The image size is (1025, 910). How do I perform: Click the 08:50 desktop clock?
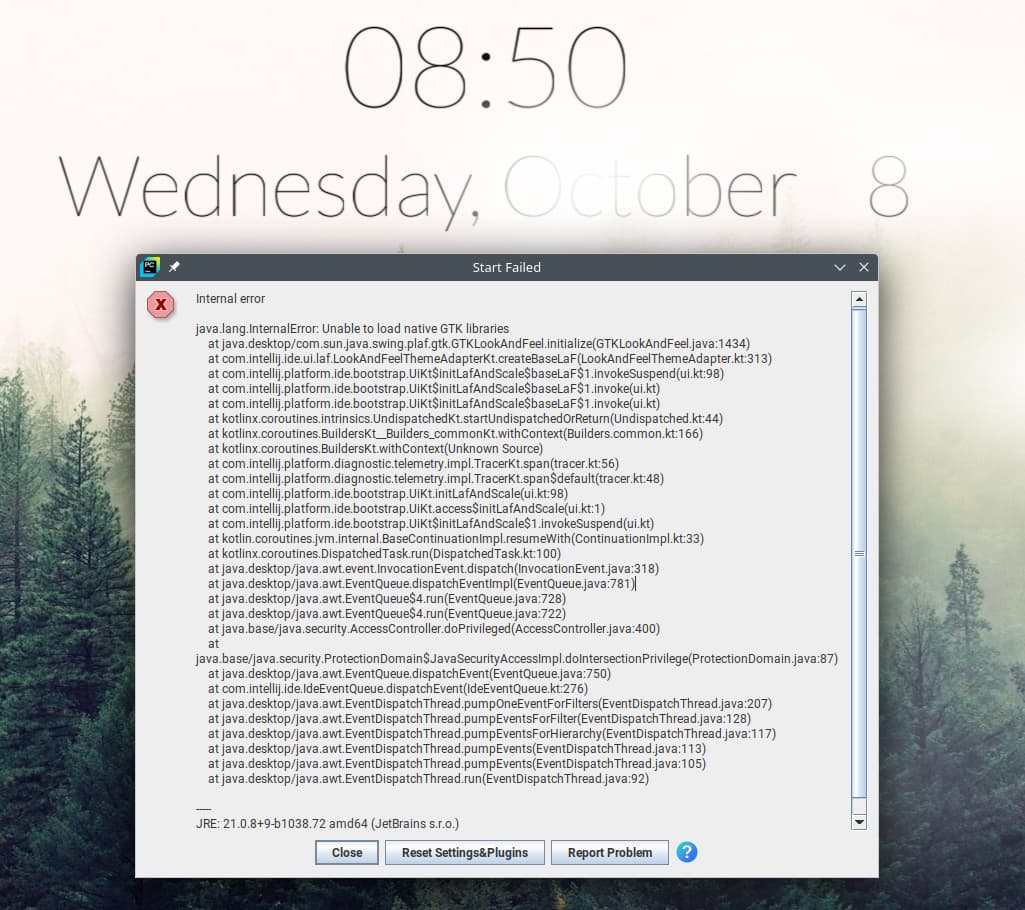[x=485, y=68]
